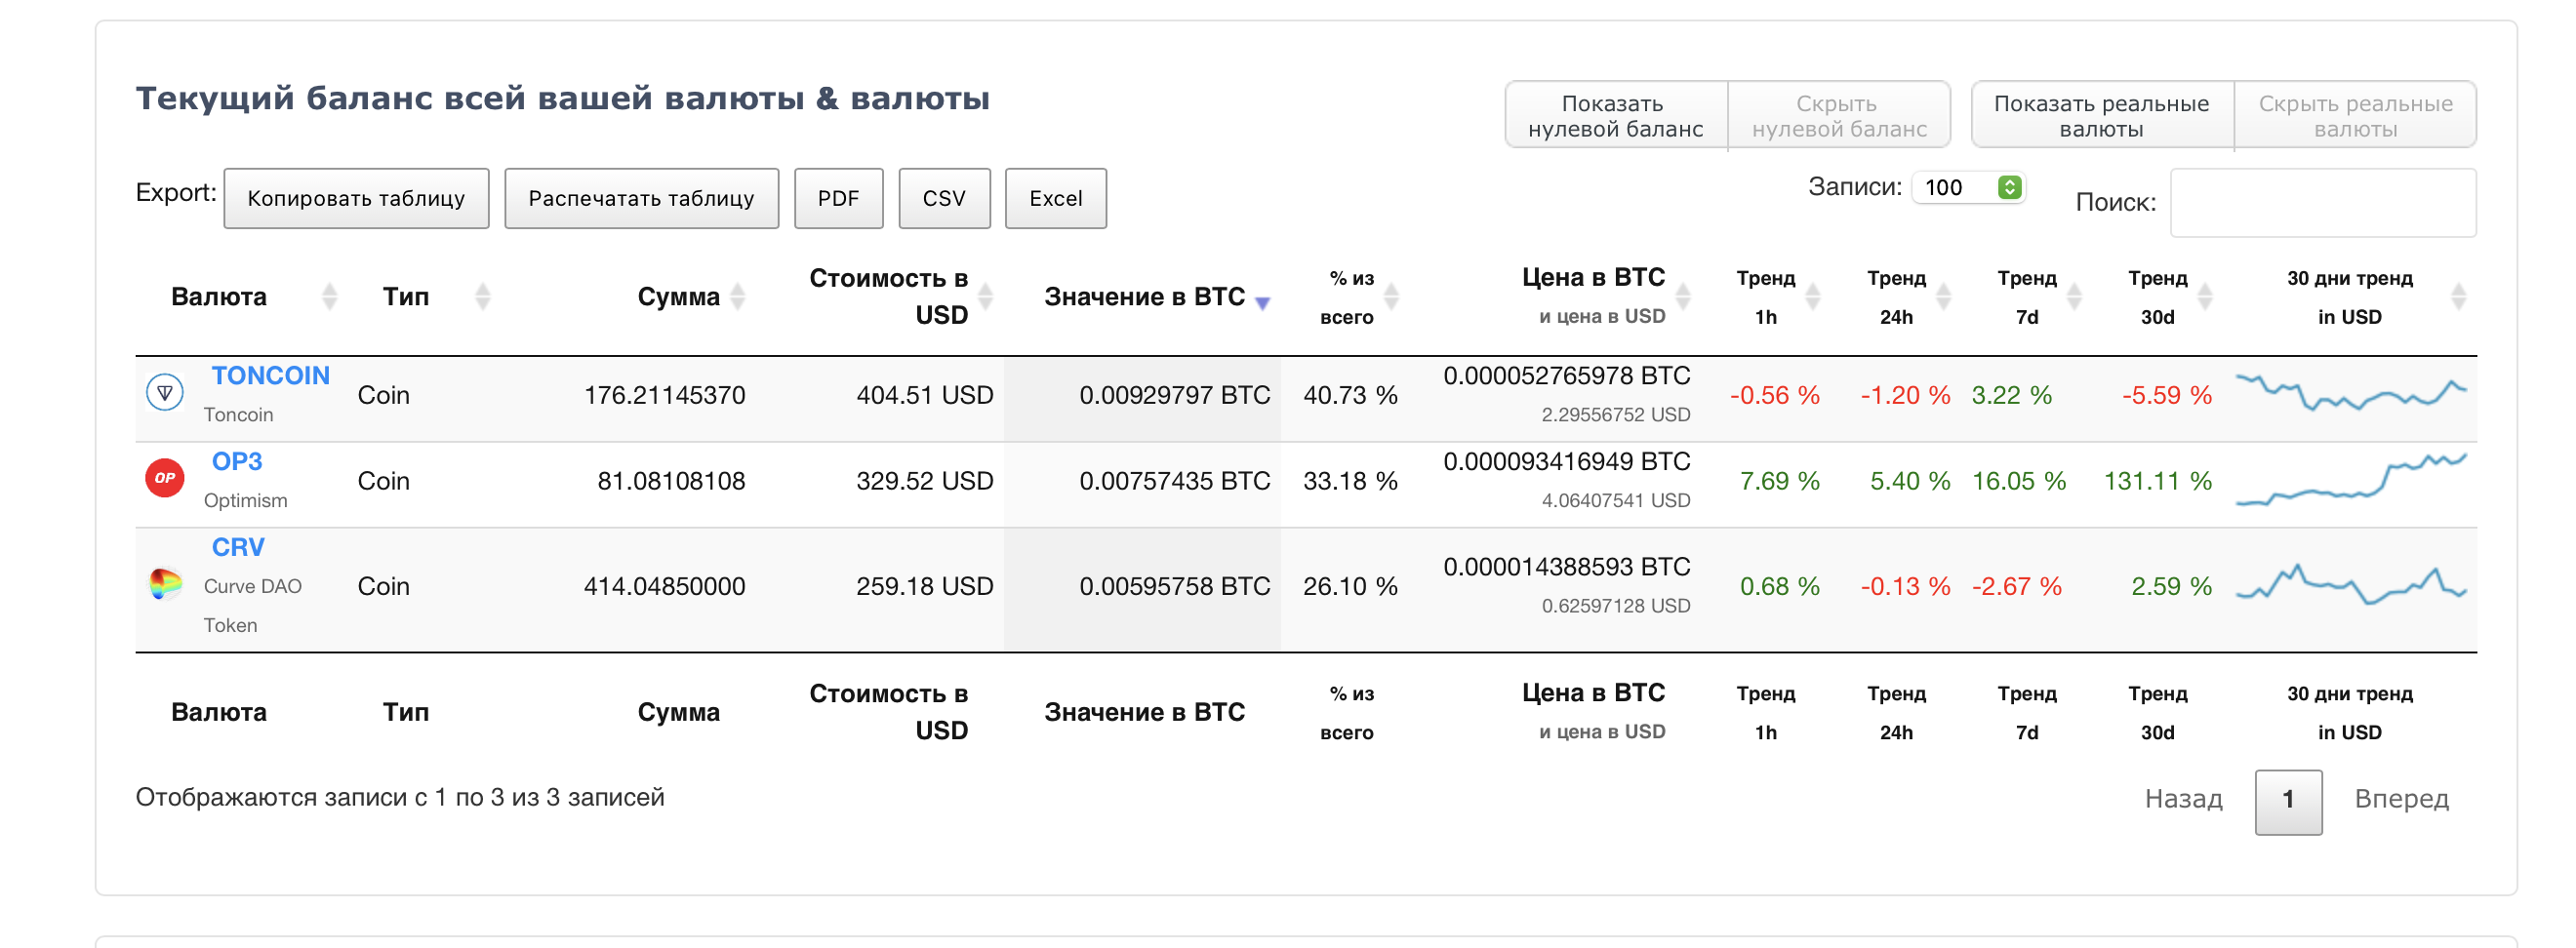Screen dimensions: 2576x948
Task: Click 0.00929797 BTC value cell
Action: 1174,395
